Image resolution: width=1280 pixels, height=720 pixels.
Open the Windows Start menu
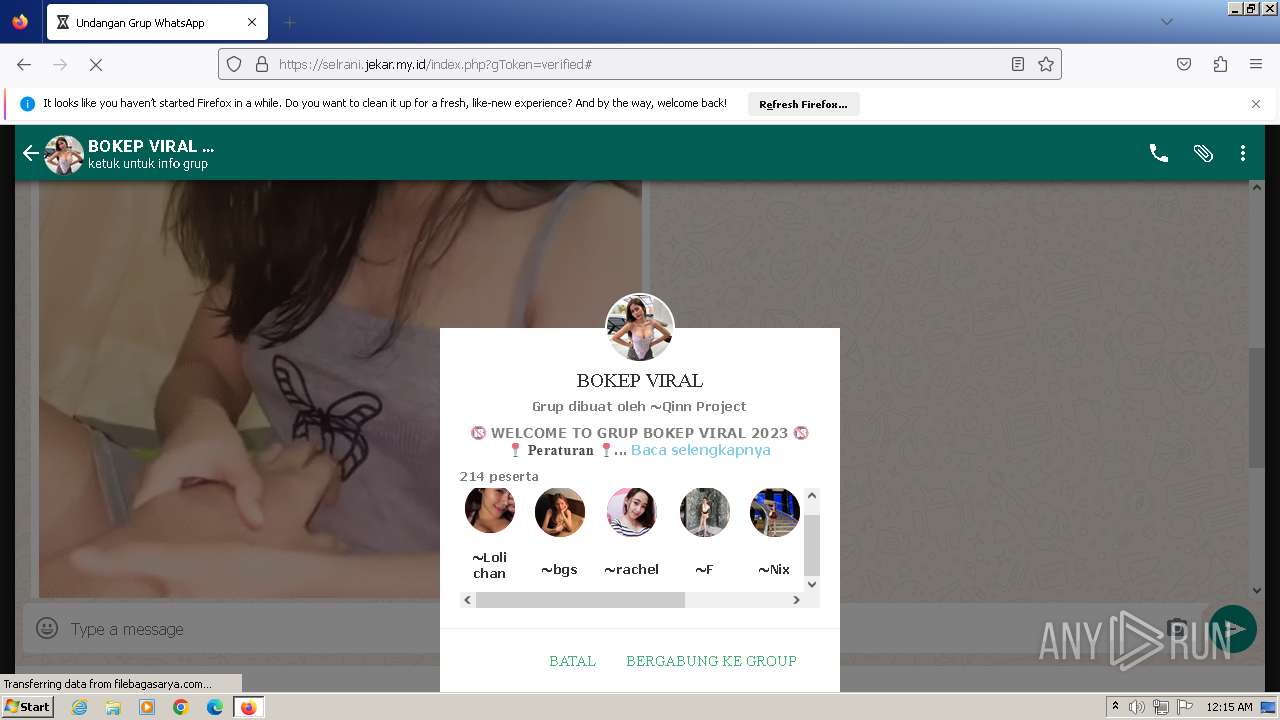click(x=28, y=707)
